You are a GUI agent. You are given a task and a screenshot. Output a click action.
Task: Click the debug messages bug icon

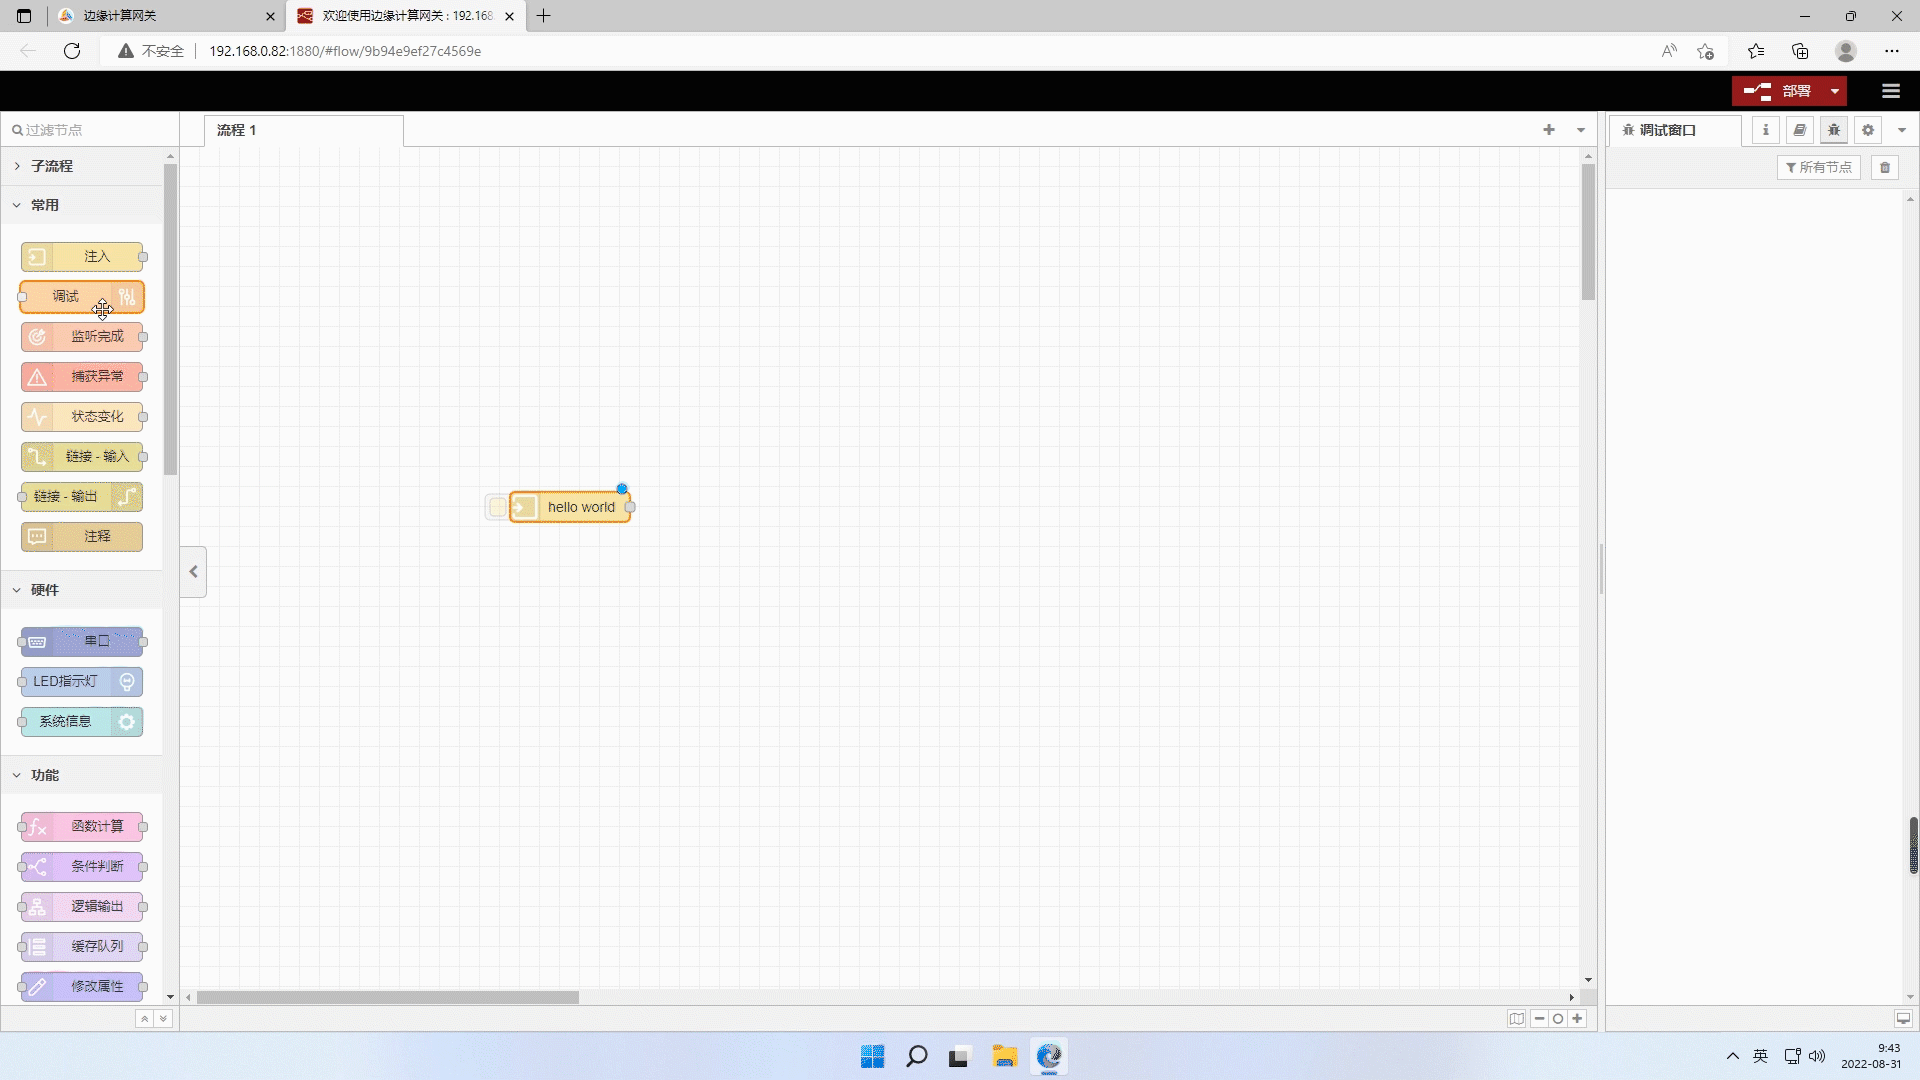(1833, 130)
